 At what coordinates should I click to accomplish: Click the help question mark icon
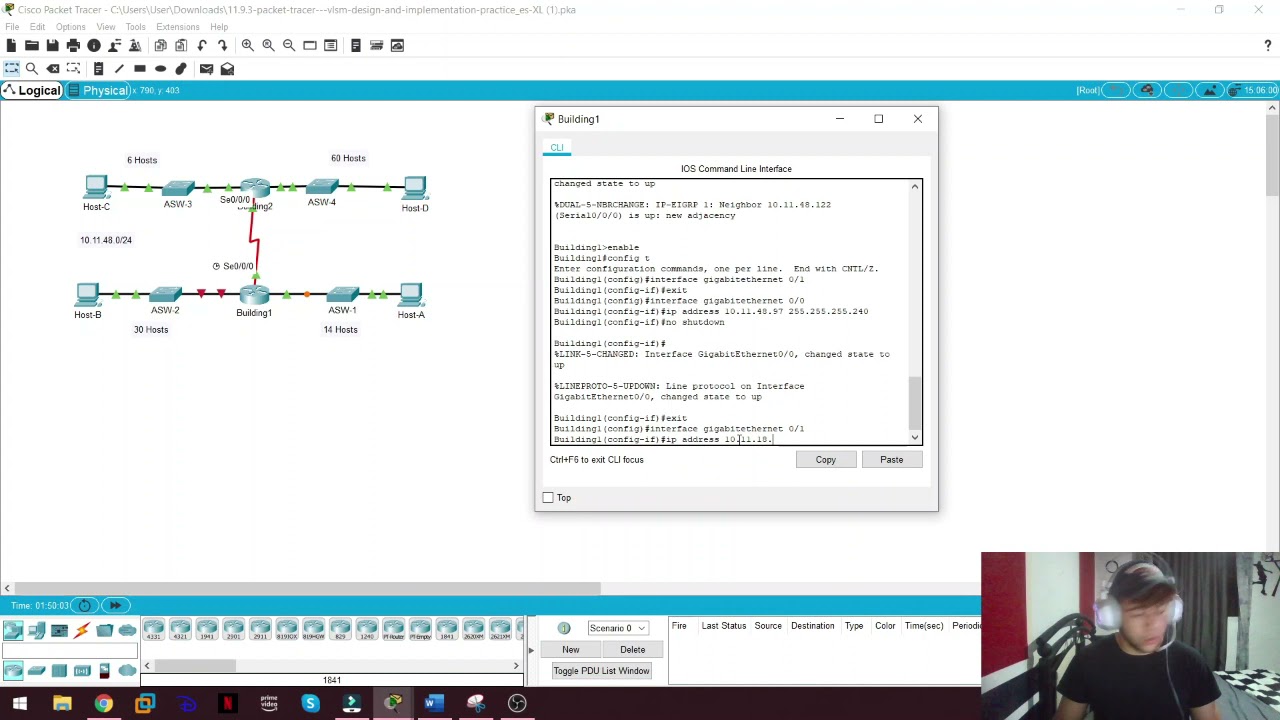1268,45
